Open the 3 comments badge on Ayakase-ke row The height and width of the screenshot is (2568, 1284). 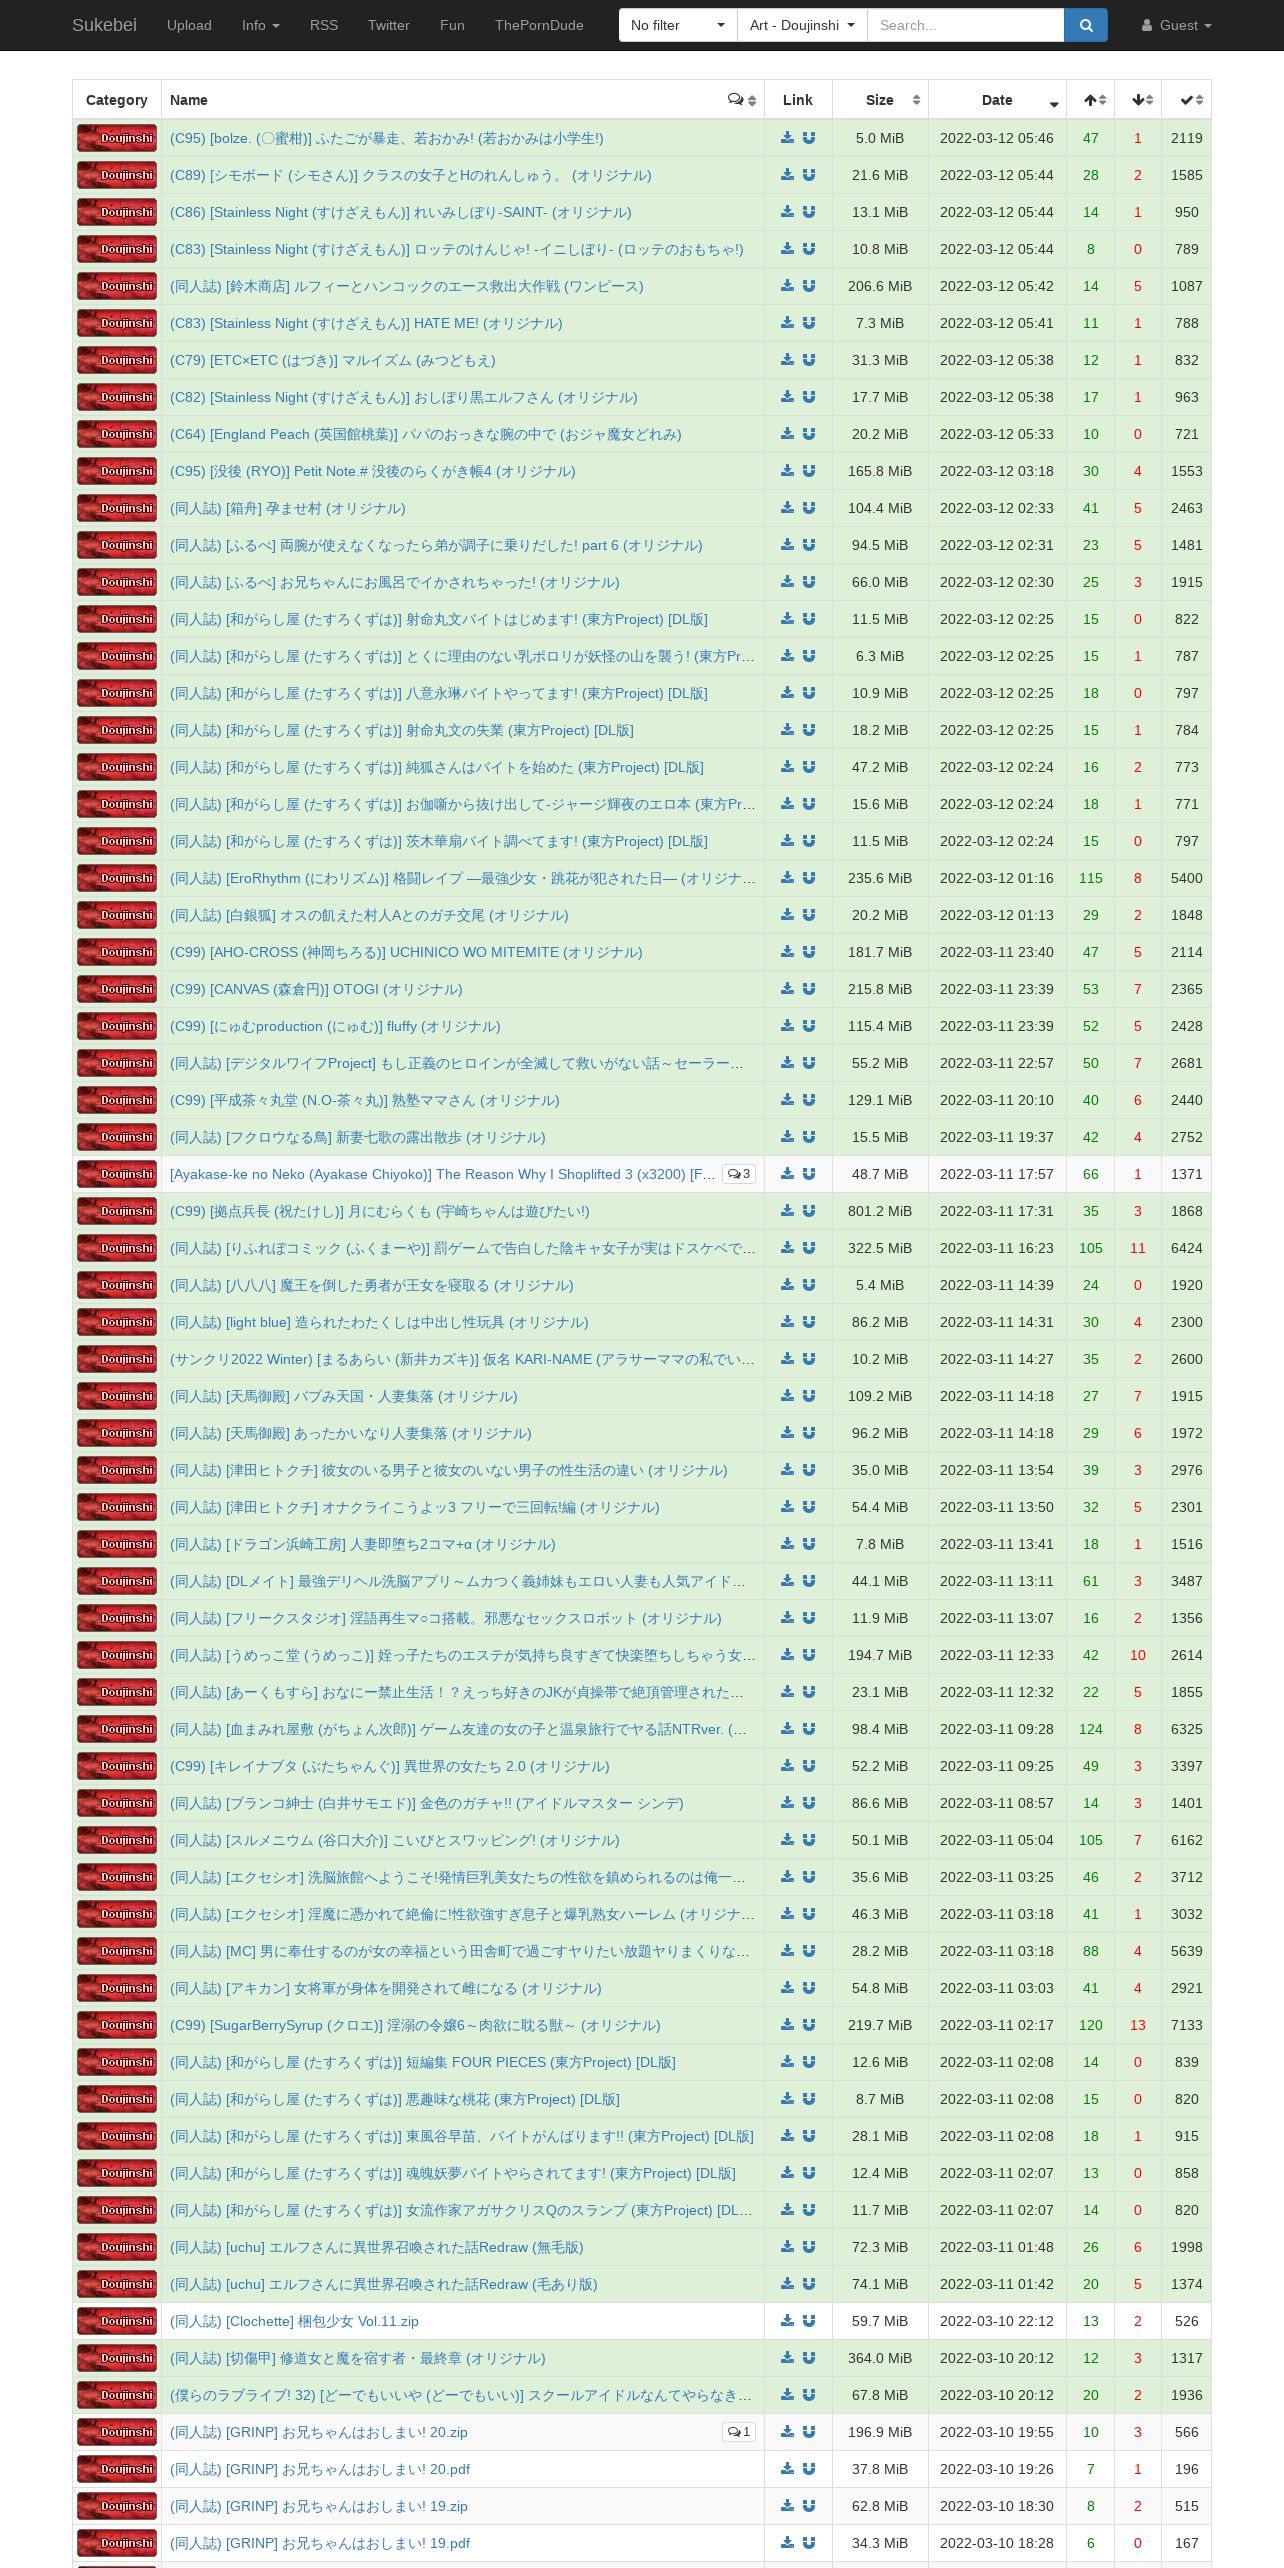739,1174
